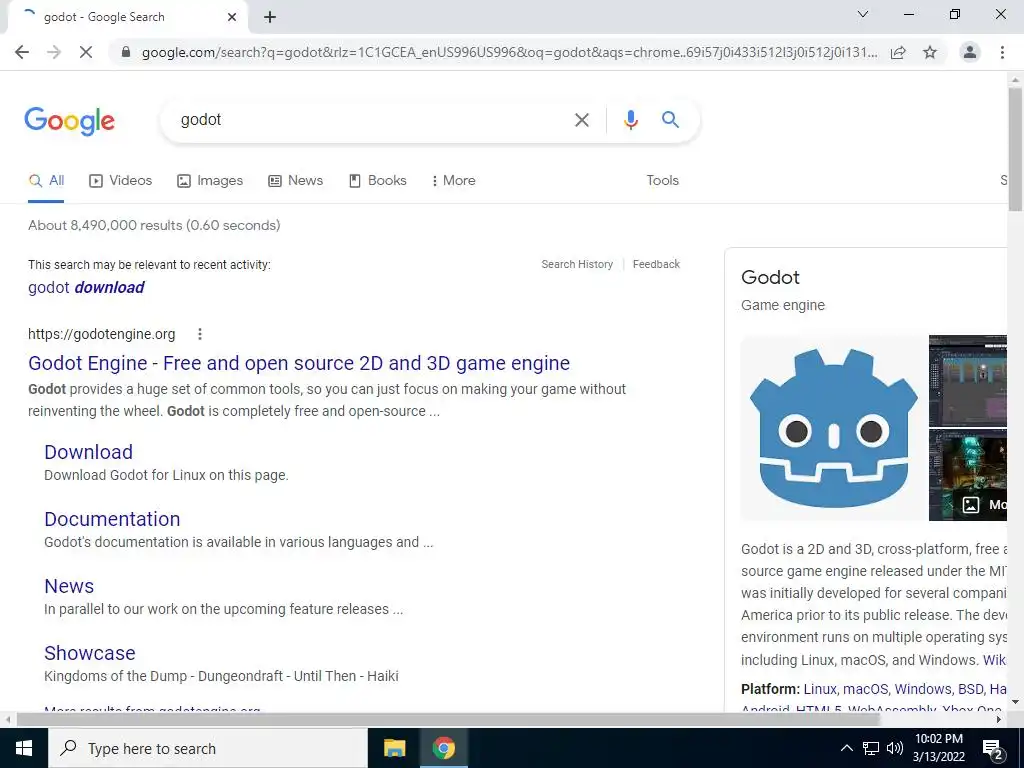Open the Godot Engine main result title
Image resolution: width=1024 pixels, height=768 pixels.
coord(299,363)
